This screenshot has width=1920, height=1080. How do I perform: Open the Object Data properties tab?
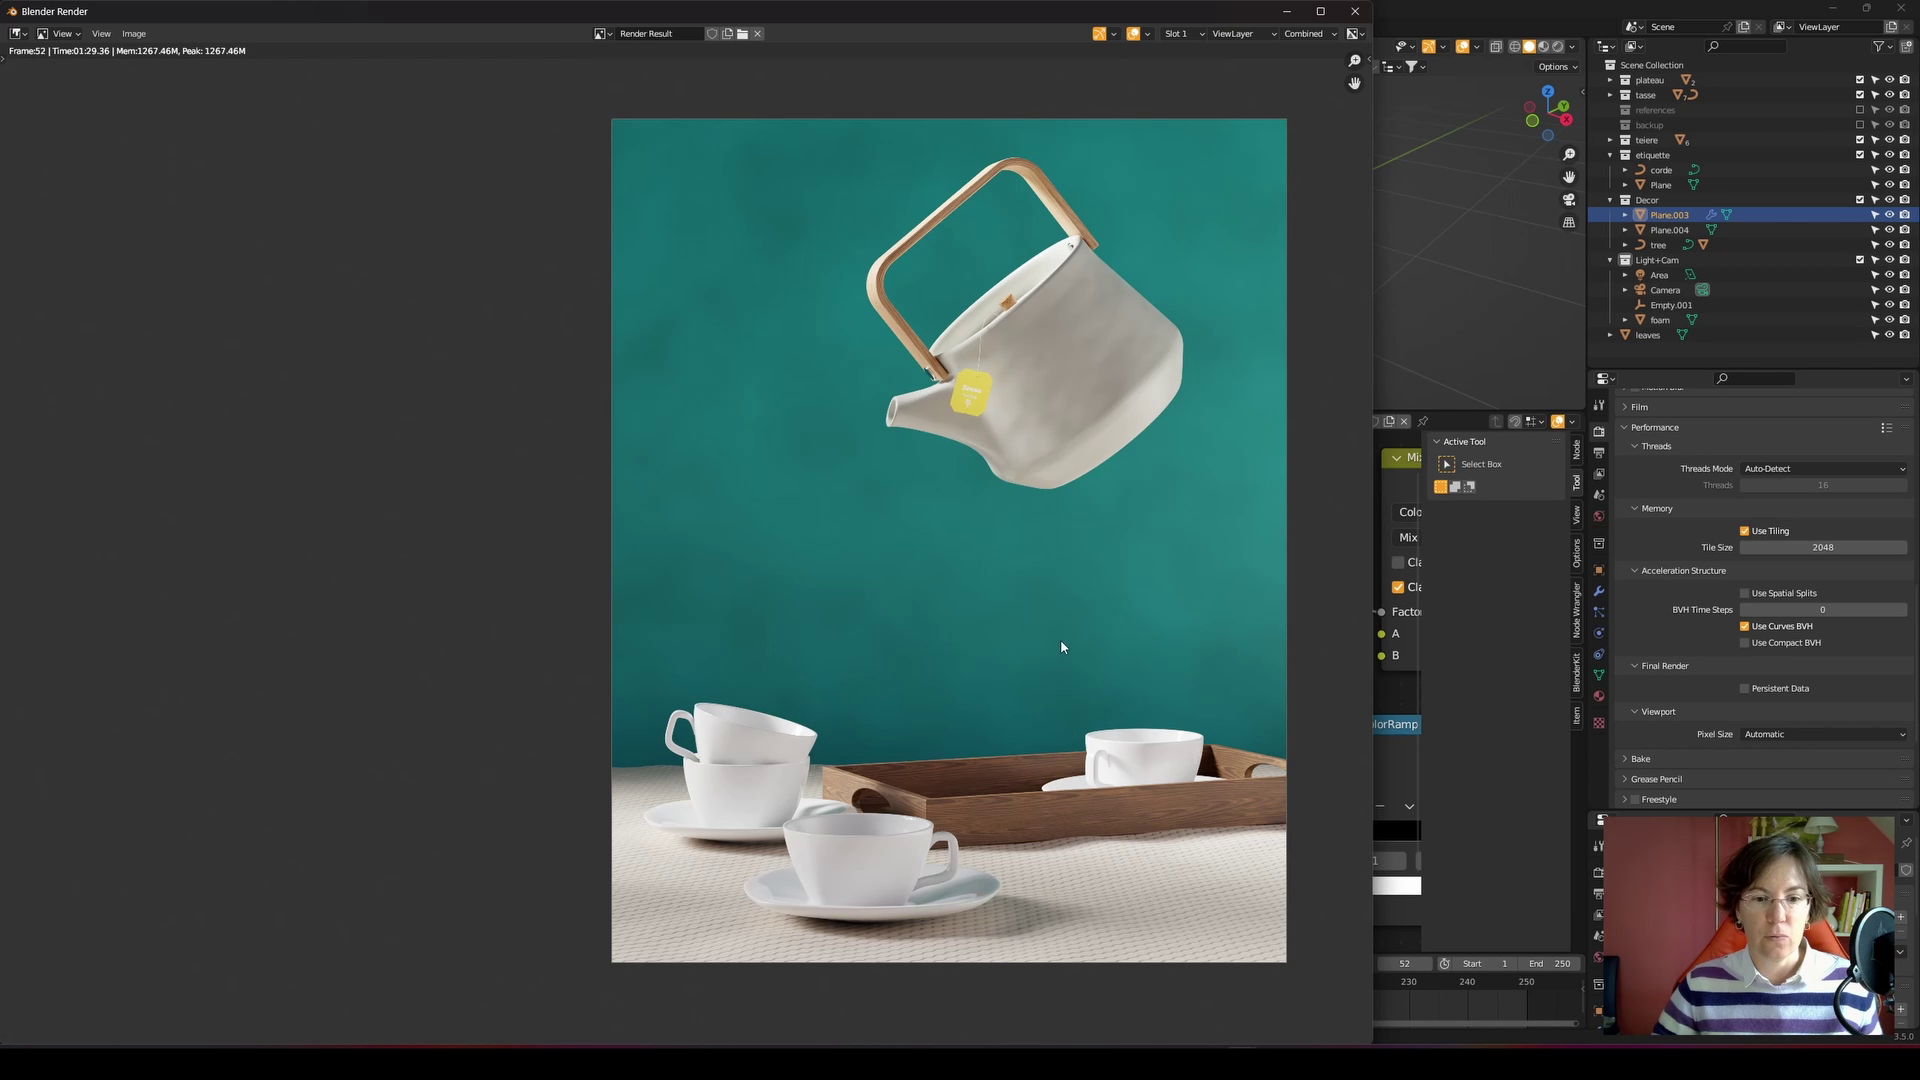[x=1598, y=675]
